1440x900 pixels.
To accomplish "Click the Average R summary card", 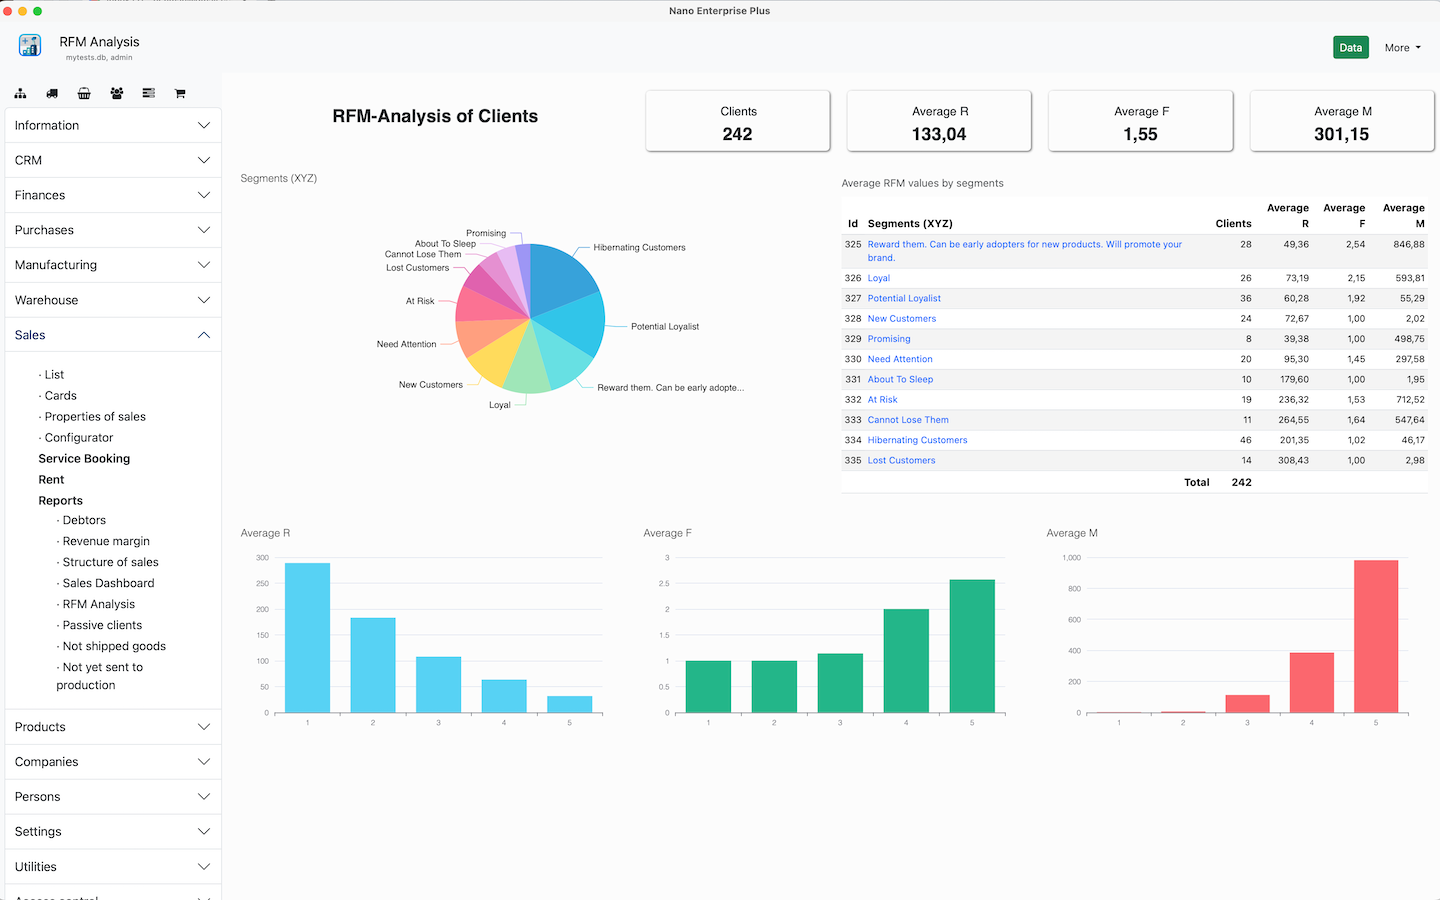I will 939,121.
